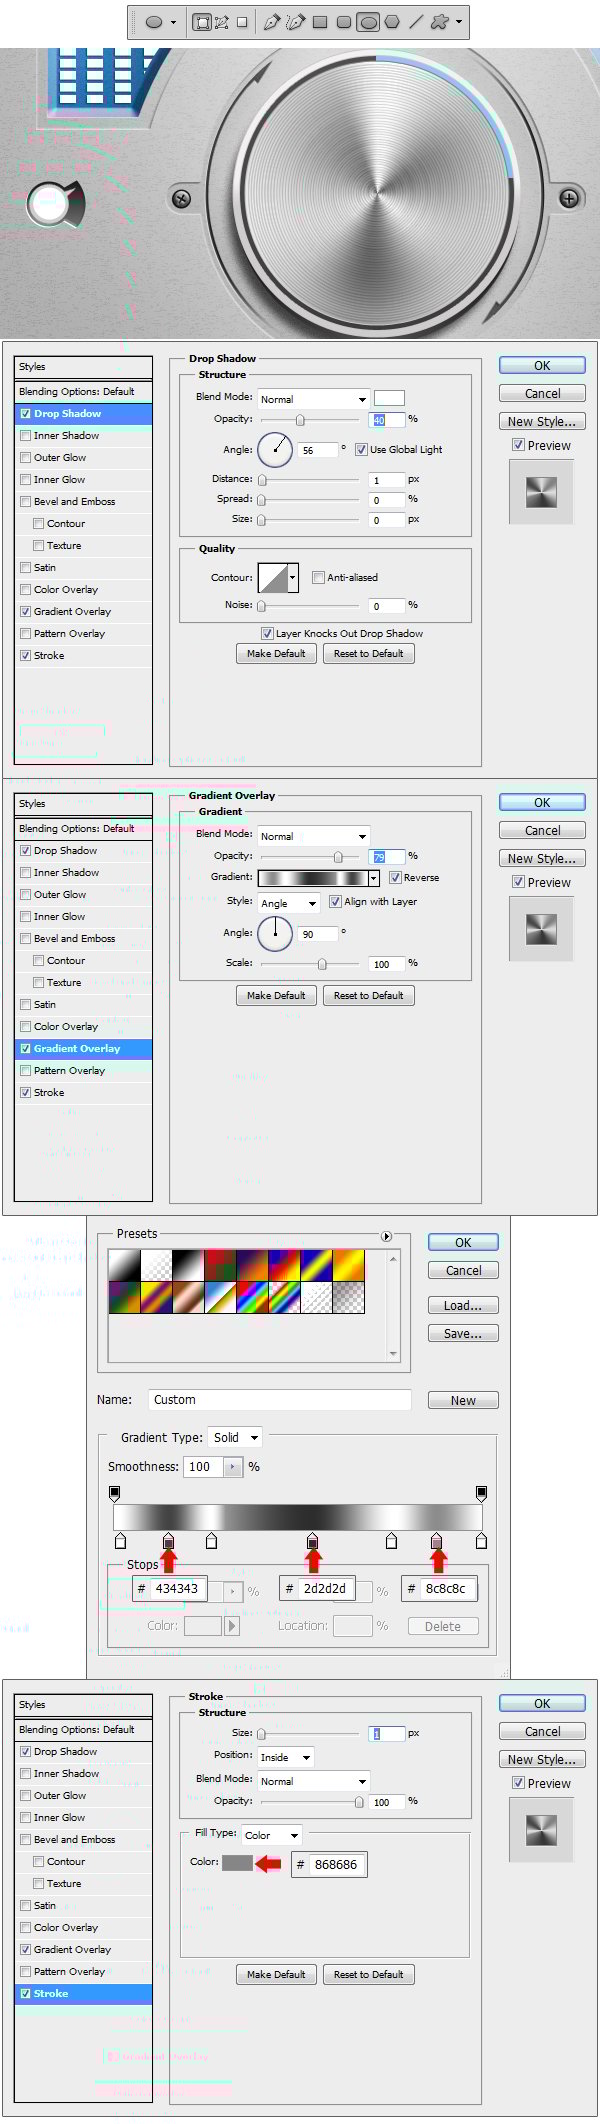Choose the Rectangle shape tool
The height and width of the screenshot is (2124, 600).
click(x=320, y=22)
